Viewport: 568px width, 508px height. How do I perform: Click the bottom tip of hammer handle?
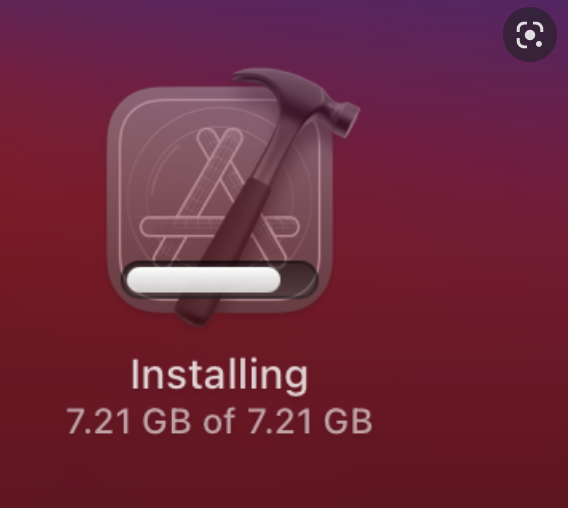pyautogui.click(x=196, y=315)
